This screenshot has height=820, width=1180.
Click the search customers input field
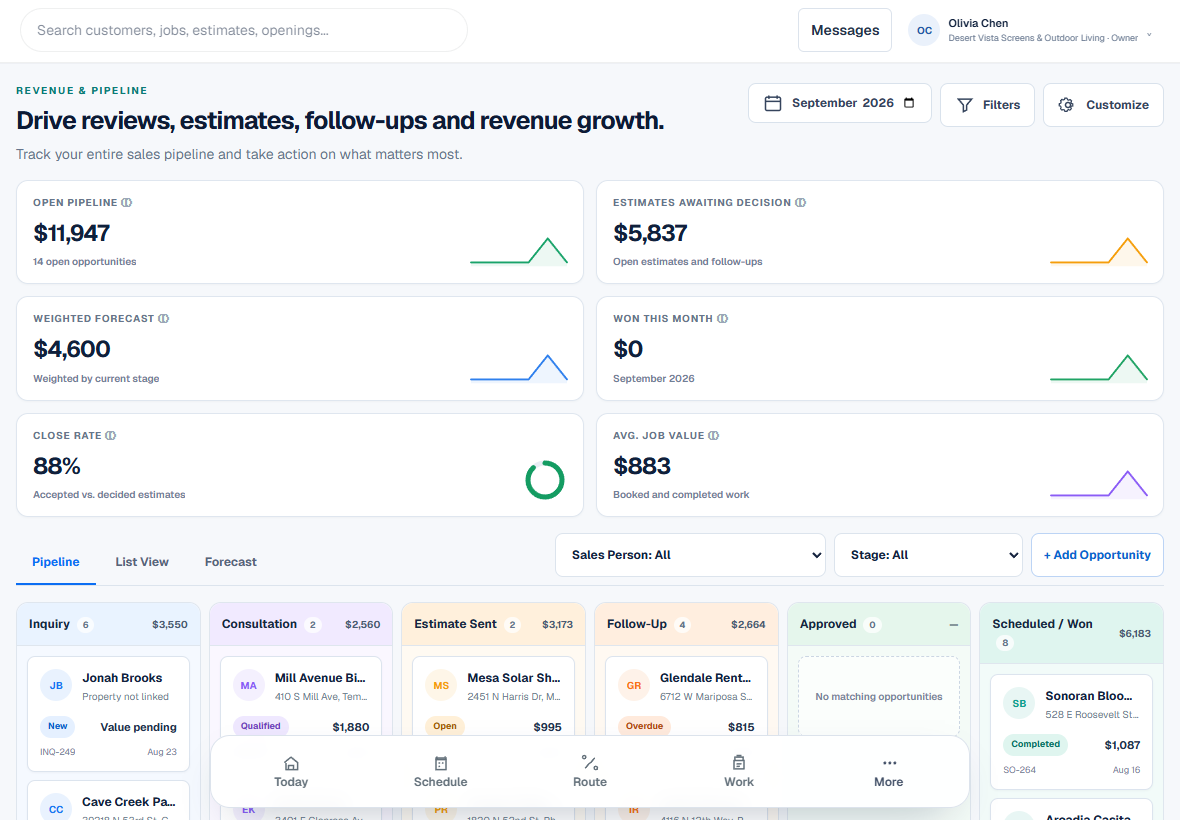click(244, 30)
